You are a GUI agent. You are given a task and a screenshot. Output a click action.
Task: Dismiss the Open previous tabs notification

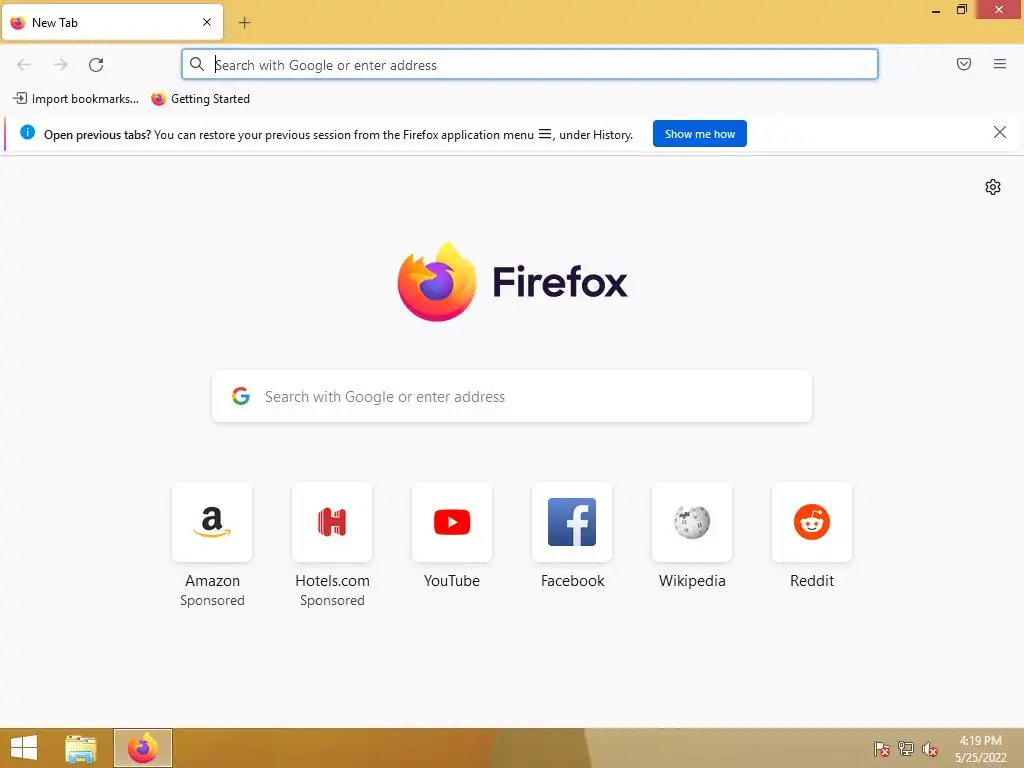coord(999,133)
